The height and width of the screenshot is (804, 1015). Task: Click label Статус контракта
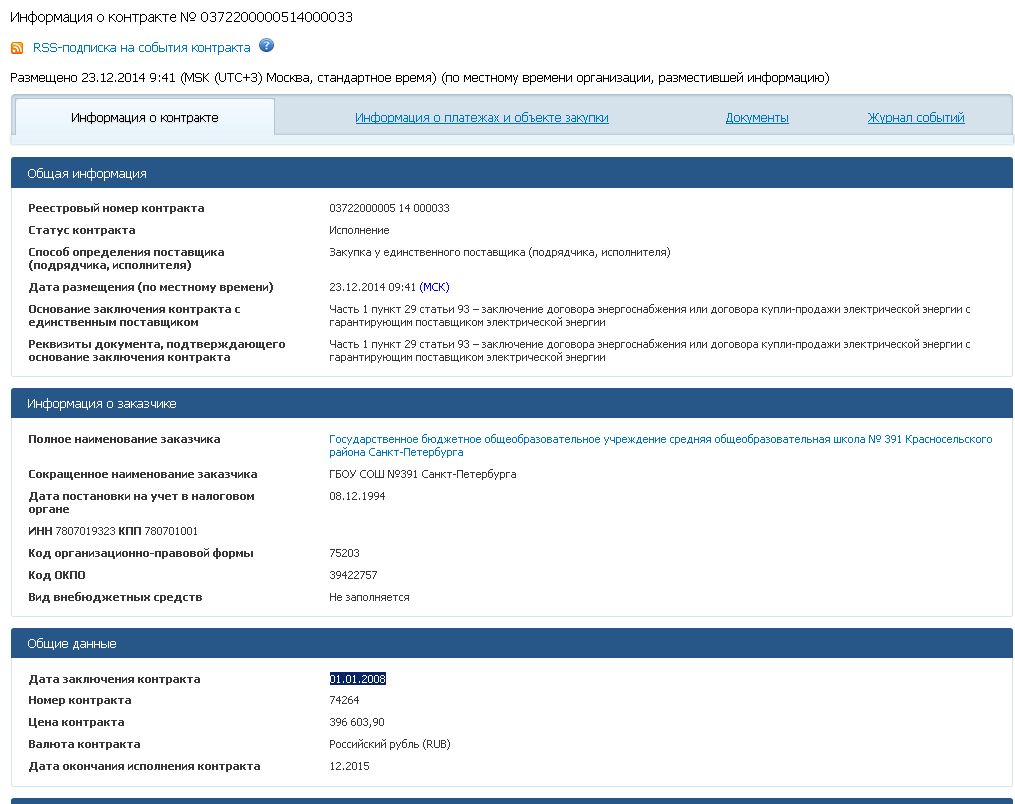82,230
